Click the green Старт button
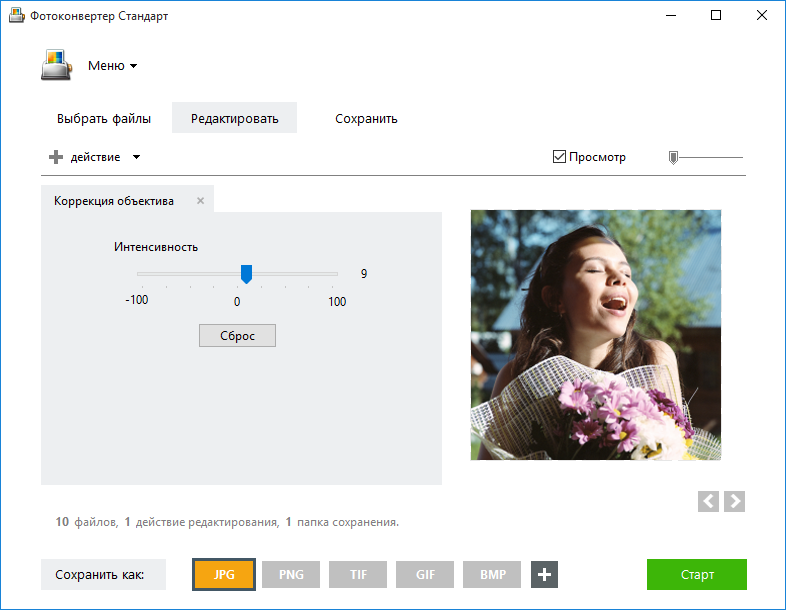This screenshot has height=610, width=786. pos(697,574)
